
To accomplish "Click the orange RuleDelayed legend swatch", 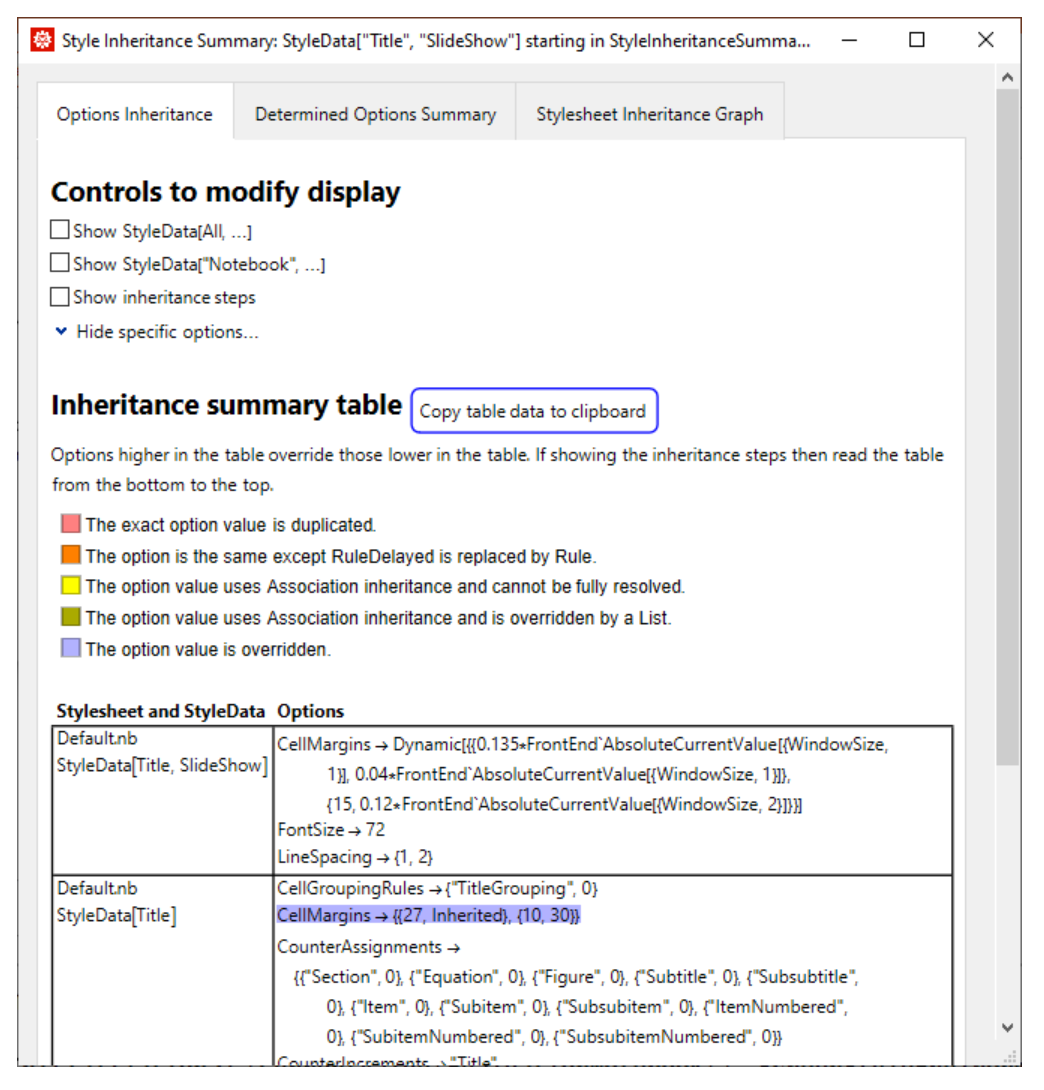I will 70,555.
